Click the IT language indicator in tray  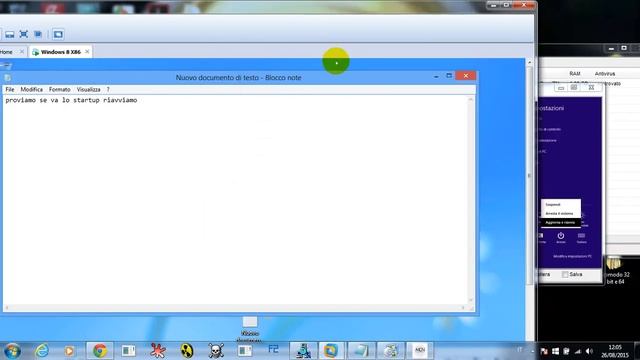pos(520,350)
